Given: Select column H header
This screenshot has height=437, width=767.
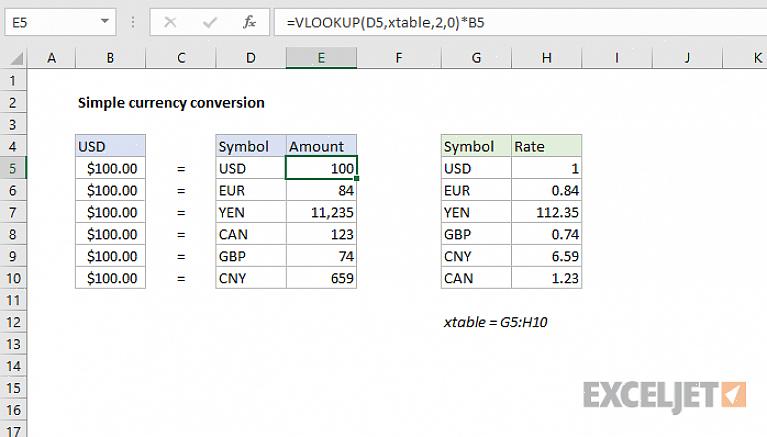Looking at the screenshot, I should 546,59.
